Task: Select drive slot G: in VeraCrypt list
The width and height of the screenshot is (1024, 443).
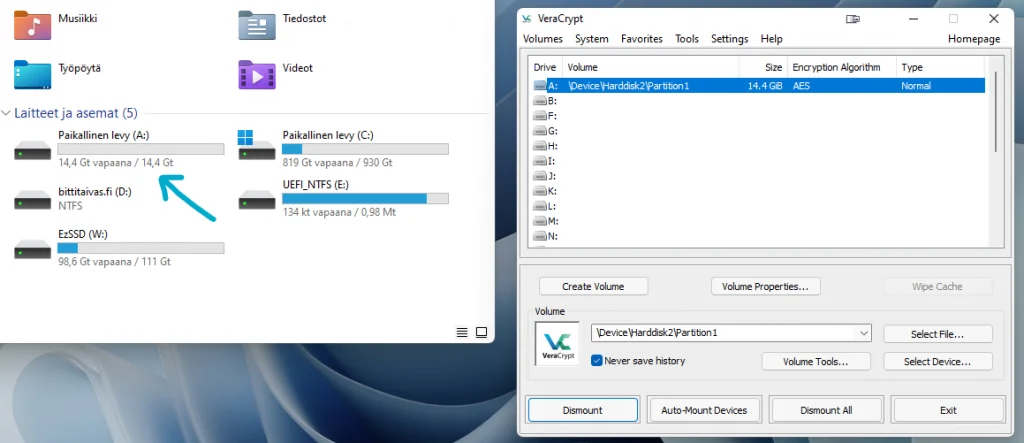Action: coord(545,131)
